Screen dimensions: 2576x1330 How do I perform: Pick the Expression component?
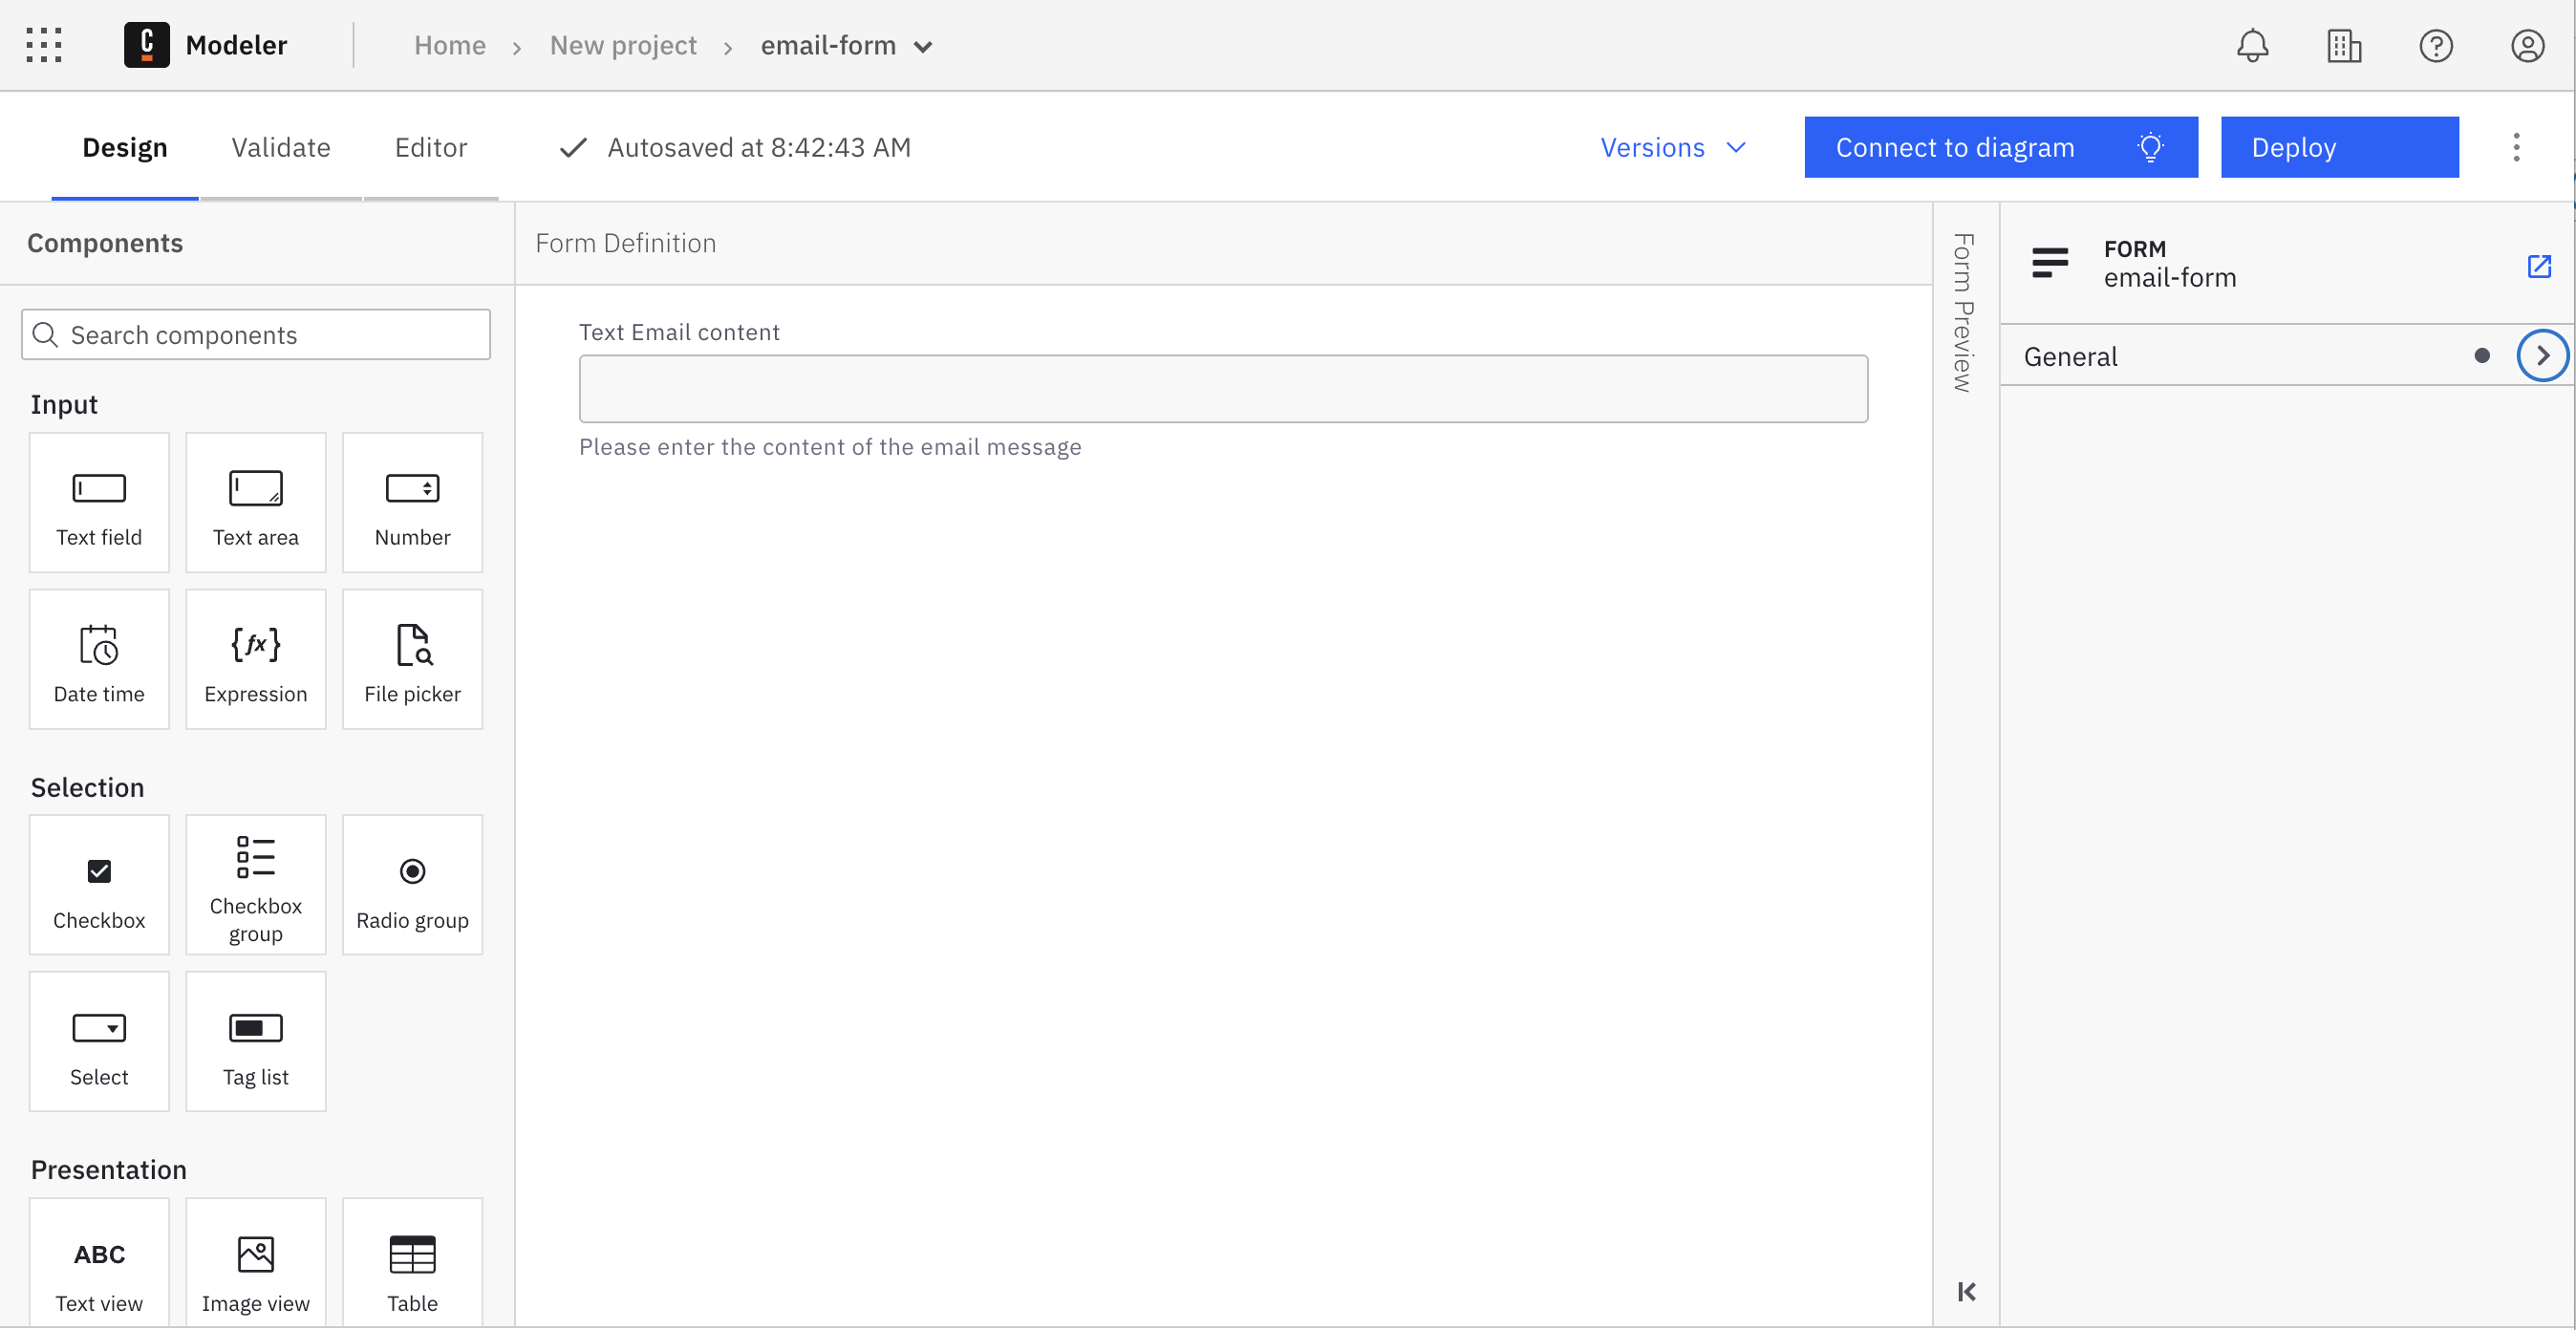[255, 659]
